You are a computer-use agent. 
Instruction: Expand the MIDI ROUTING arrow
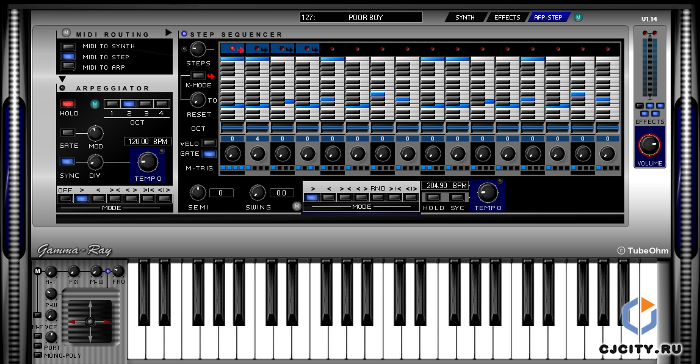point(168,33)
